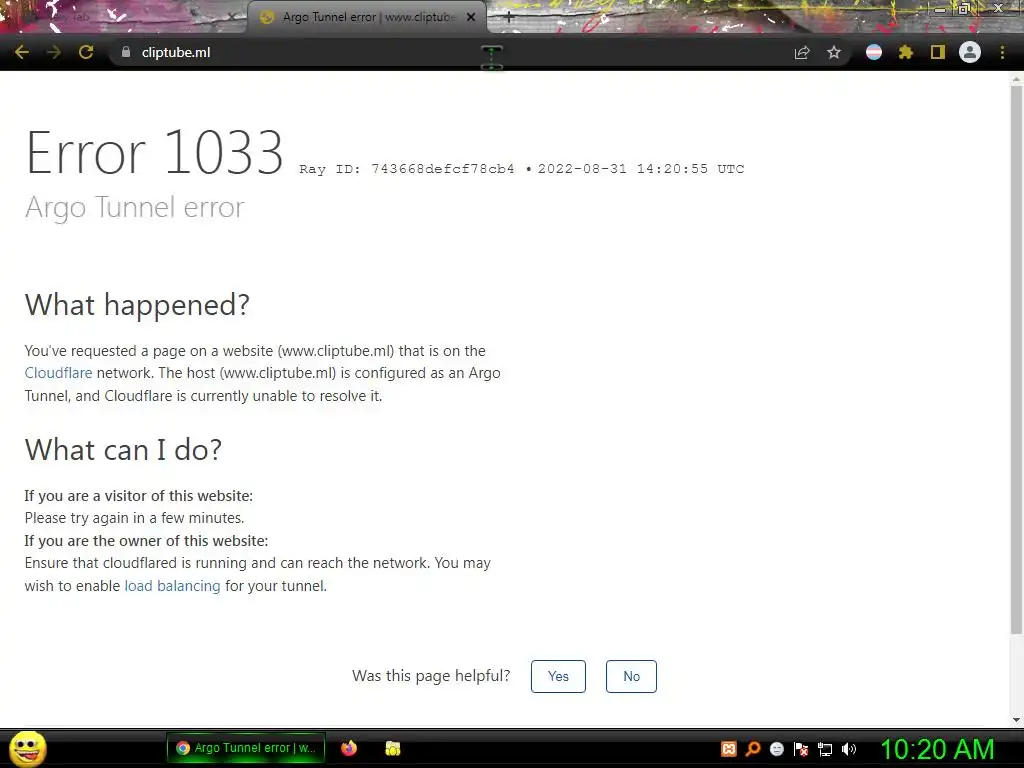1024x768 pixels.
Task: Click the browser forward arrow
Action: (54, 52)
